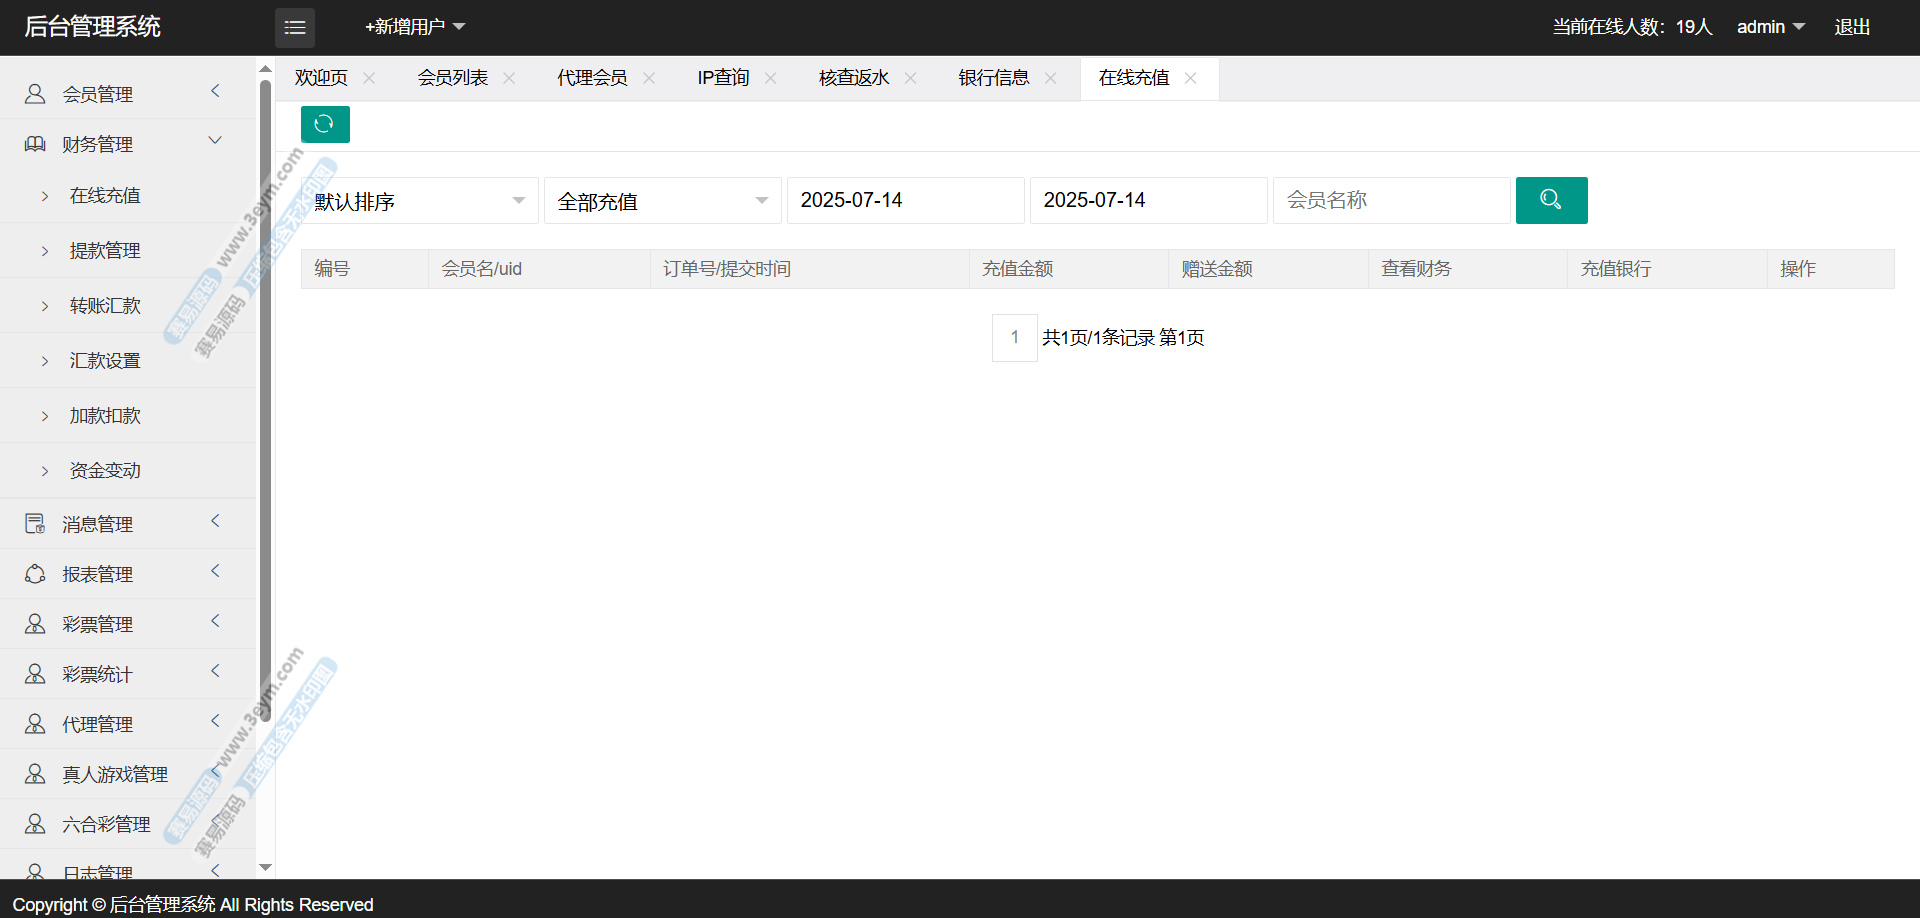This screenshot has width=1920, height=918.
Task: Click the green refresh icon button
Action: pyautogui.click(x=324, y=124)
